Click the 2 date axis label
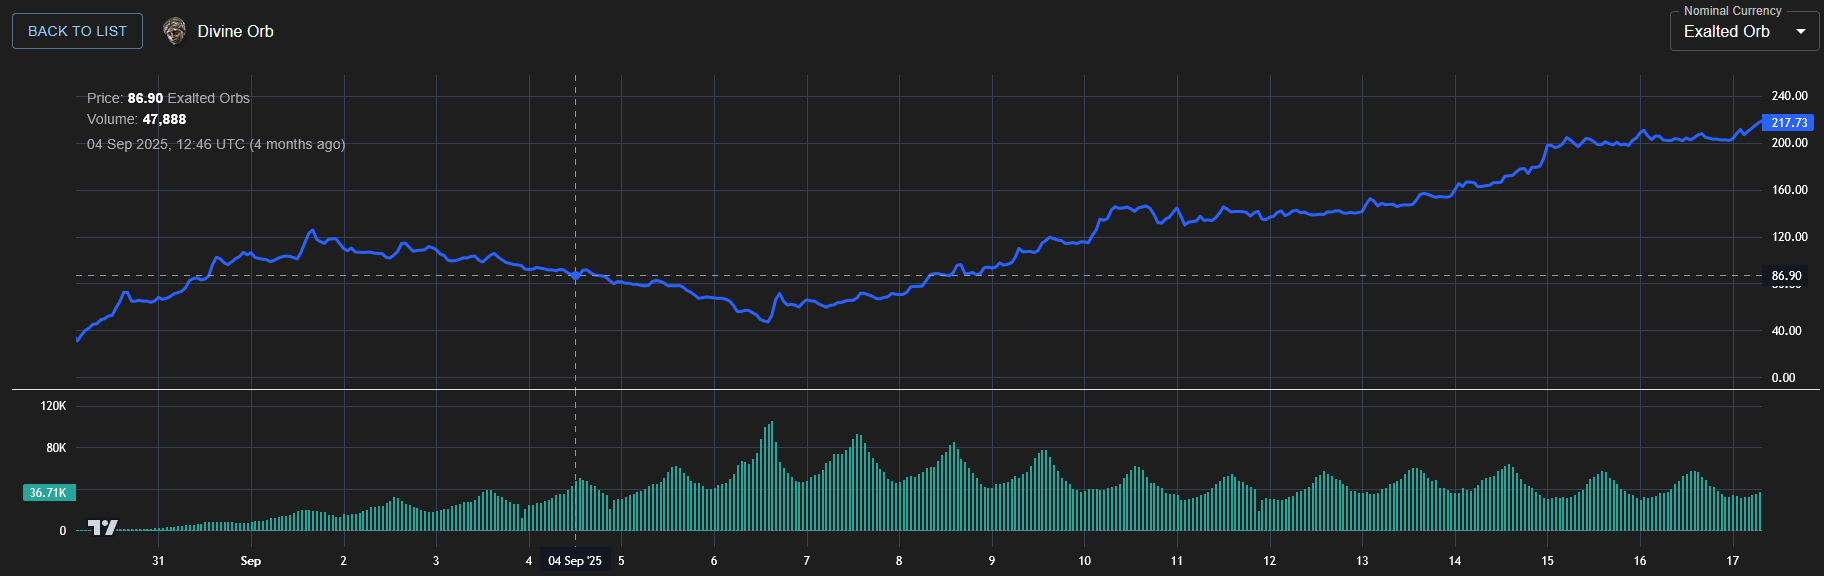The height and width of the screenshot is (576, 1824). click(x=343, y=561)
